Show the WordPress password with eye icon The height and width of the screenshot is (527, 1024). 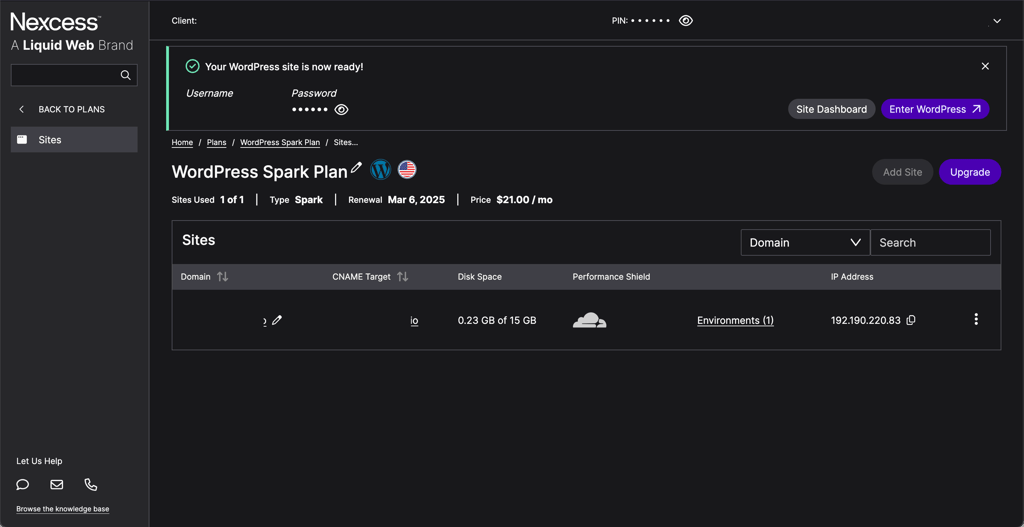pos(341,110)
